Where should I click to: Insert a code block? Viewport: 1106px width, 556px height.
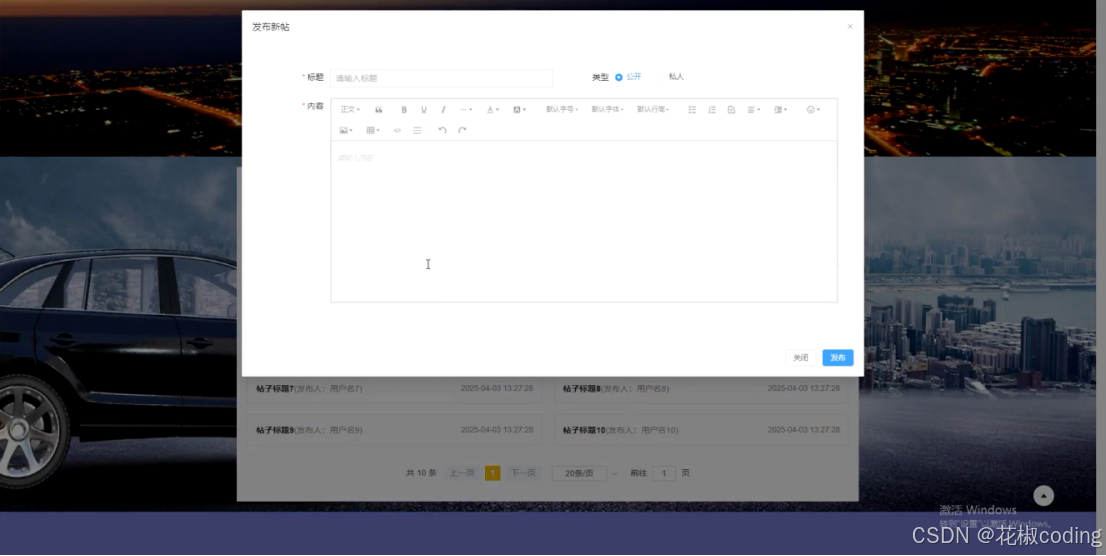point(397,130)
